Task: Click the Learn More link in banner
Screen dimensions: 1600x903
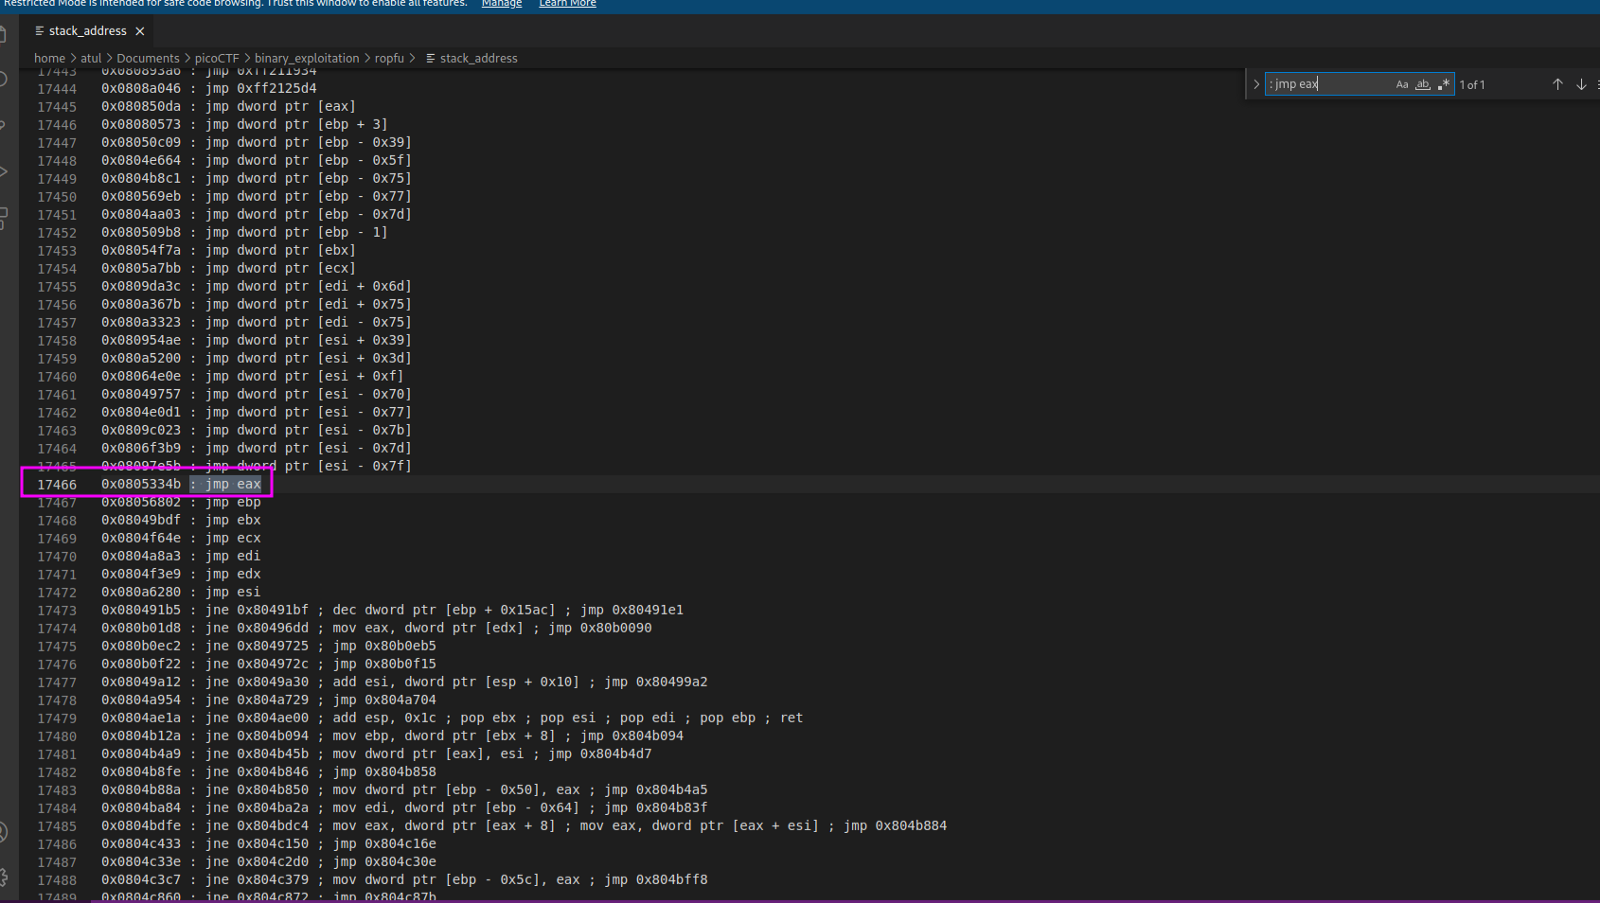Action: [x=567, y=4]
